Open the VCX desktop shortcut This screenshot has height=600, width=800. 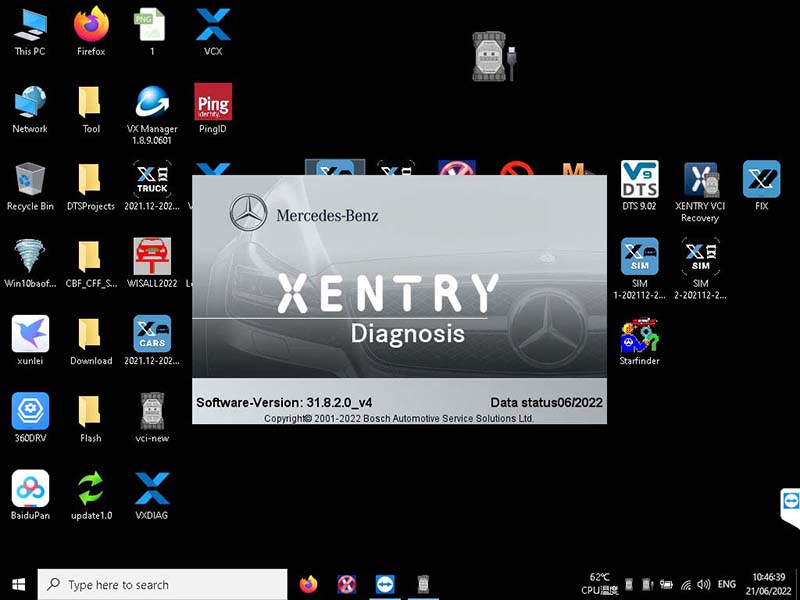click(x=213, y=32)
